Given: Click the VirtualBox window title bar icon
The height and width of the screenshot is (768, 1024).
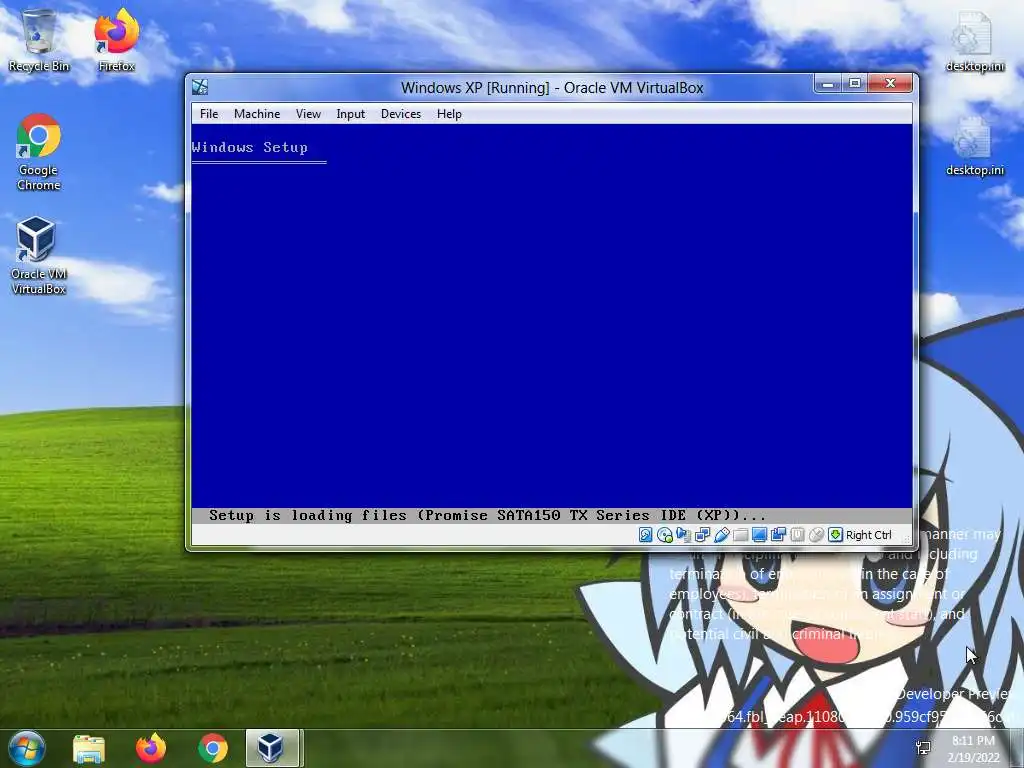Looking at the screenshot, I should point(200,87).
